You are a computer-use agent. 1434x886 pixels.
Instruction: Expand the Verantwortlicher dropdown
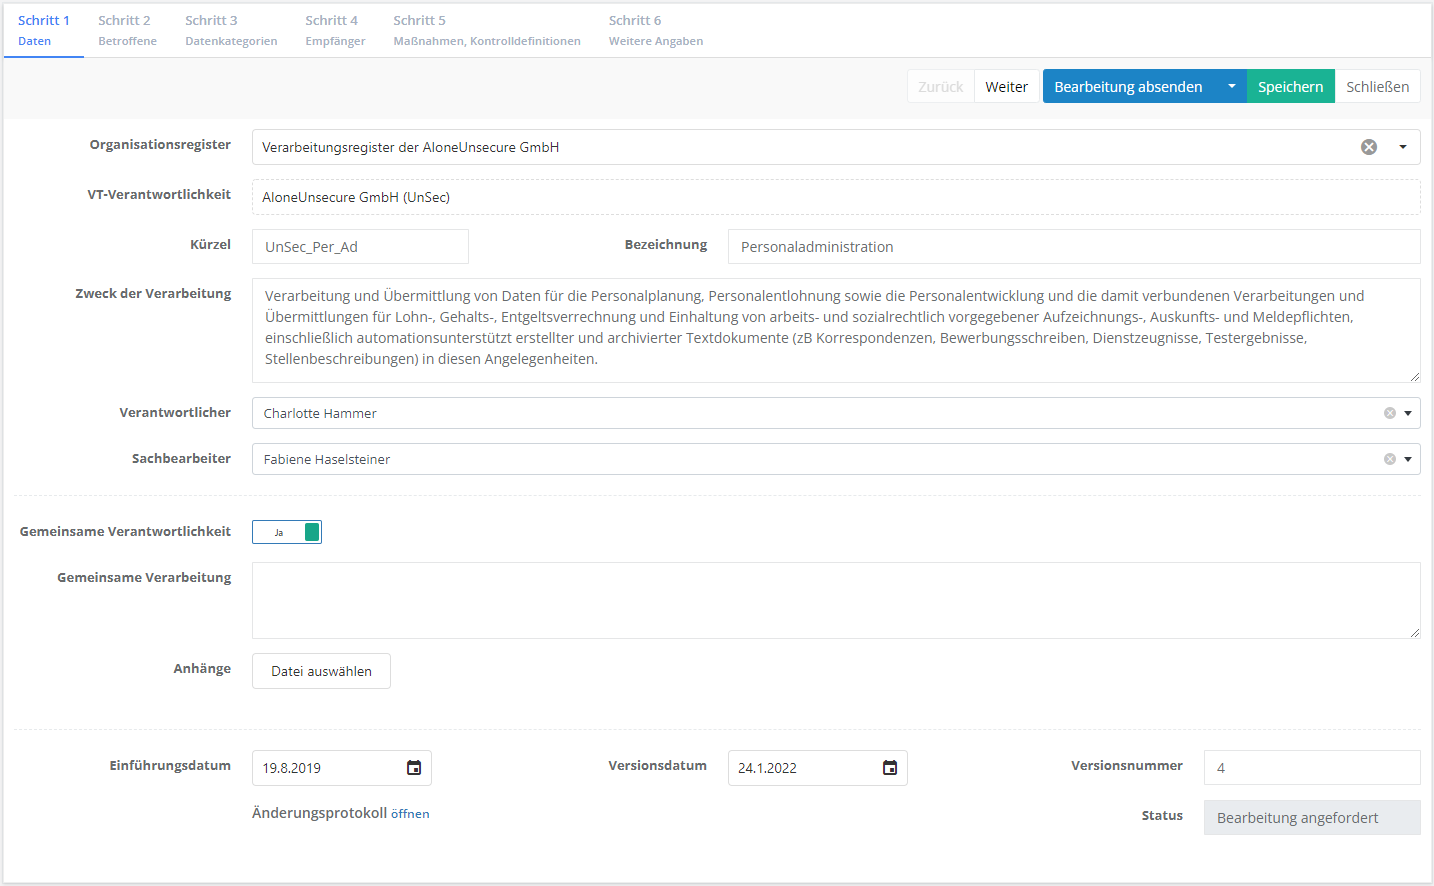(x=1408, y=413)
